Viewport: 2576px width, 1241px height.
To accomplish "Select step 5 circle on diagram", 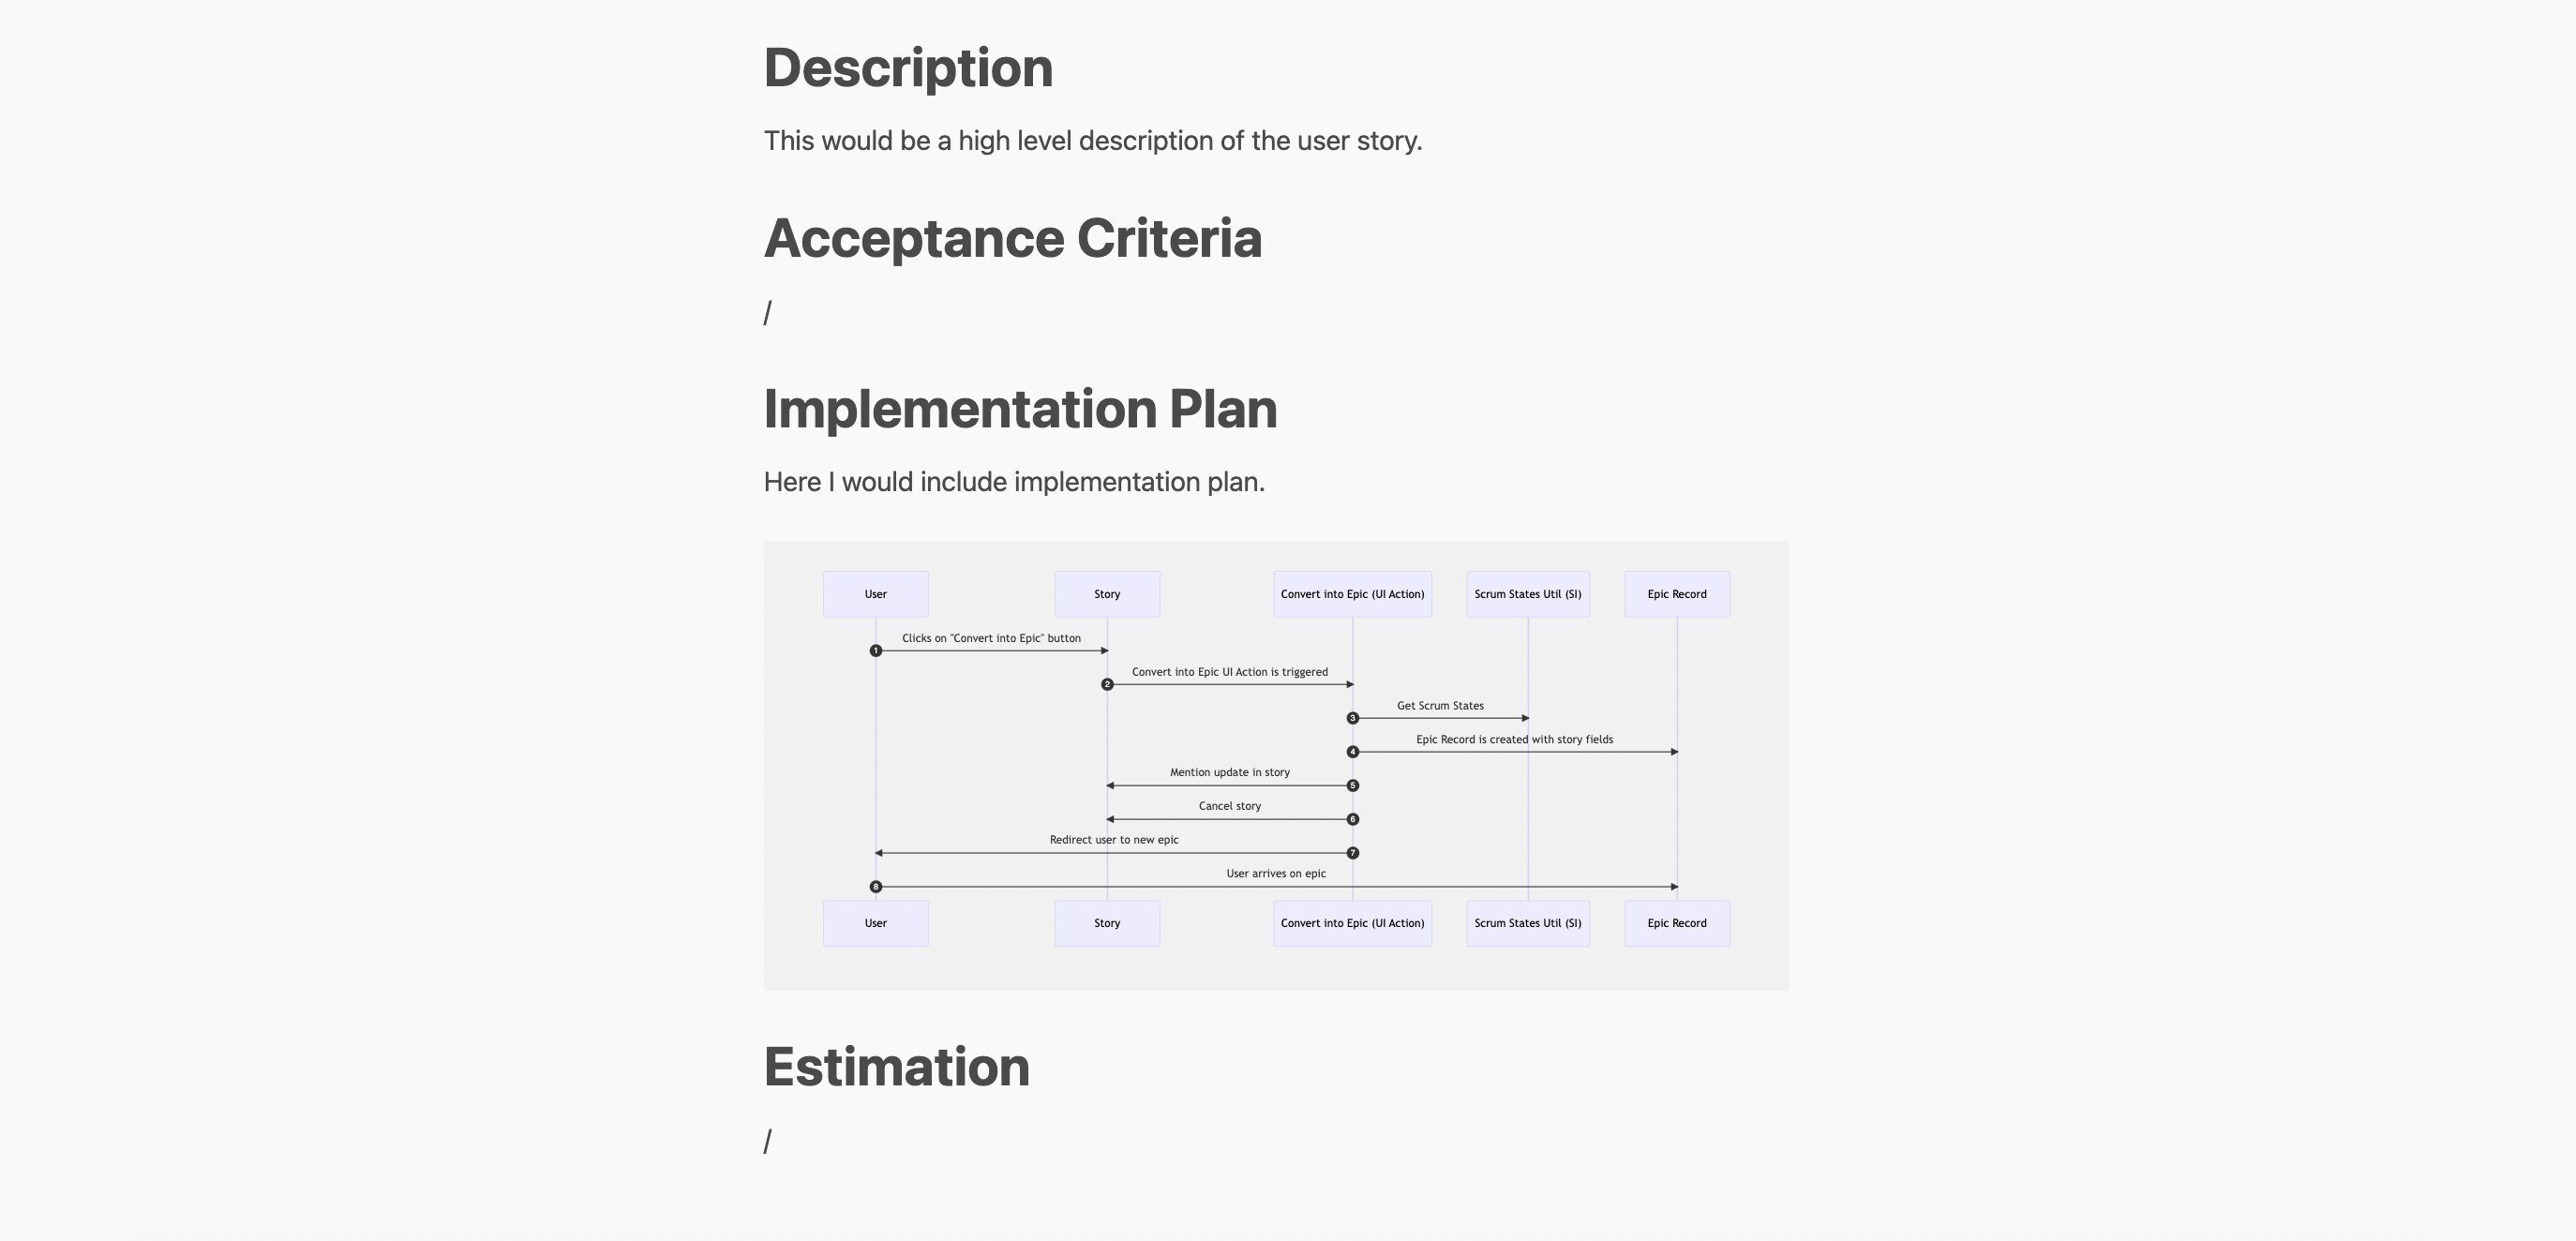I will pos(1353,786).
